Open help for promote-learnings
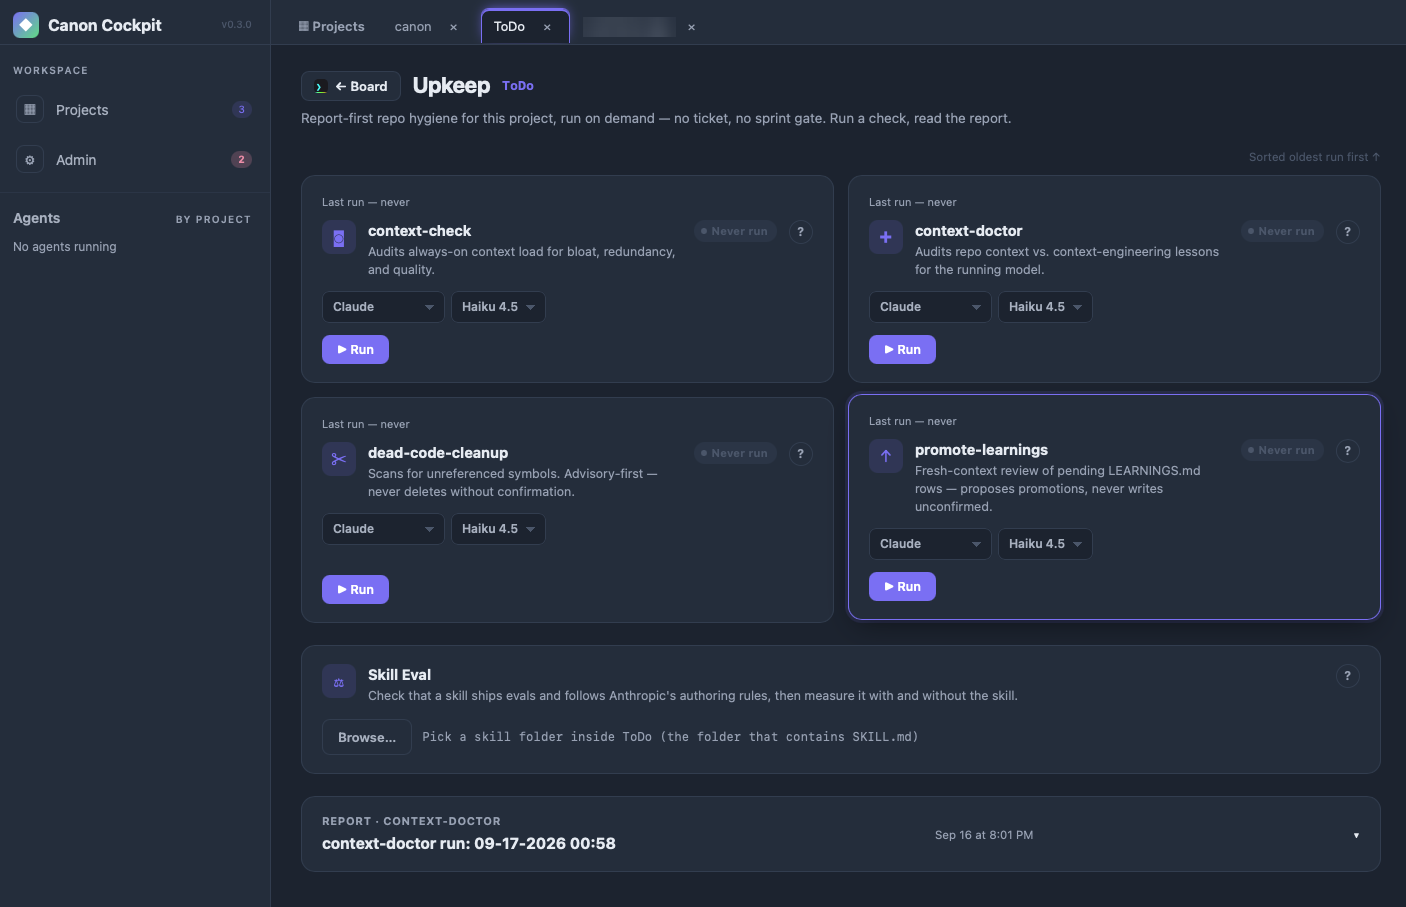 click(1347, 451)
